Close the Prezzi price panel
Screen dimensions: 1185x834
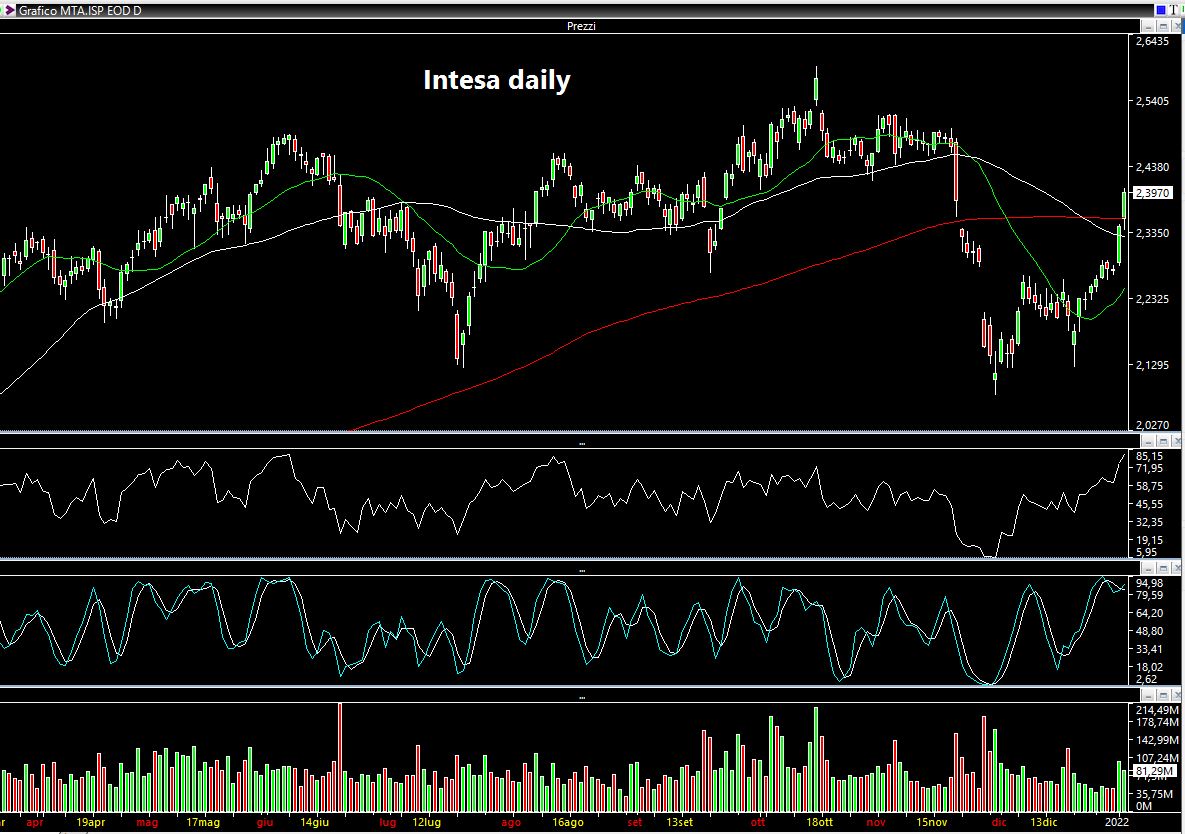(1177, 26)
